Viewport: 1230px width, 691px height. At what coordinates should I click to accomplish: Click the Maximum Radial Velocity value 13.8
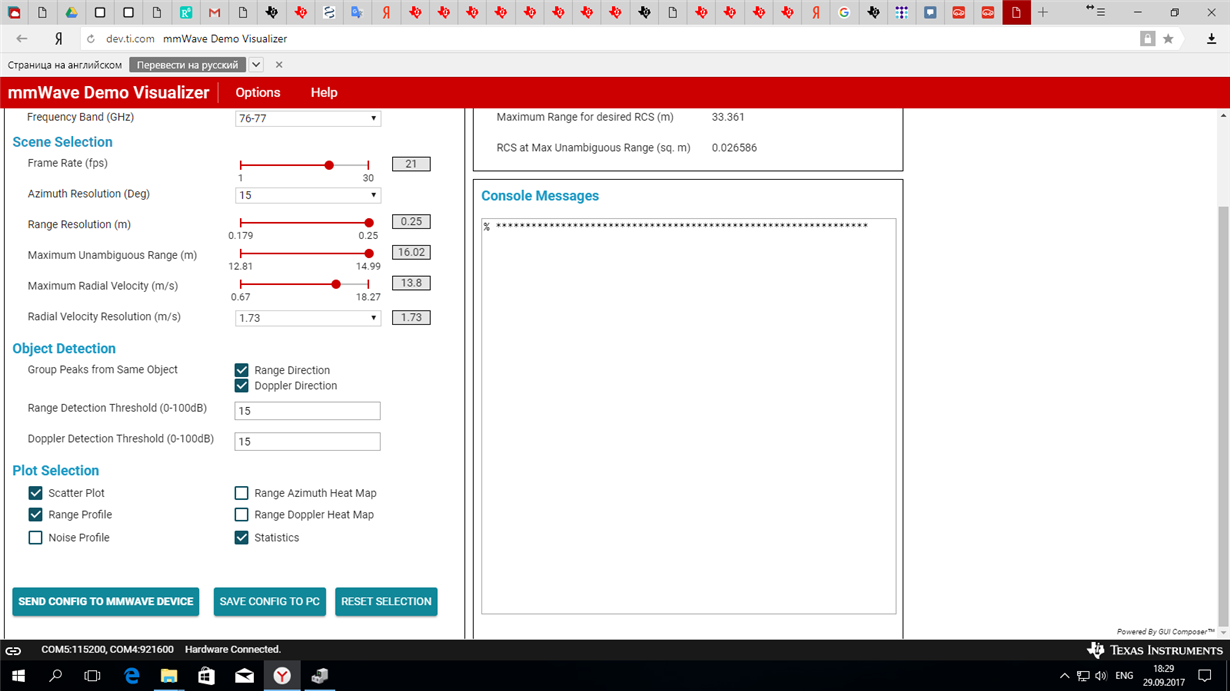click(x=411, y=283)
